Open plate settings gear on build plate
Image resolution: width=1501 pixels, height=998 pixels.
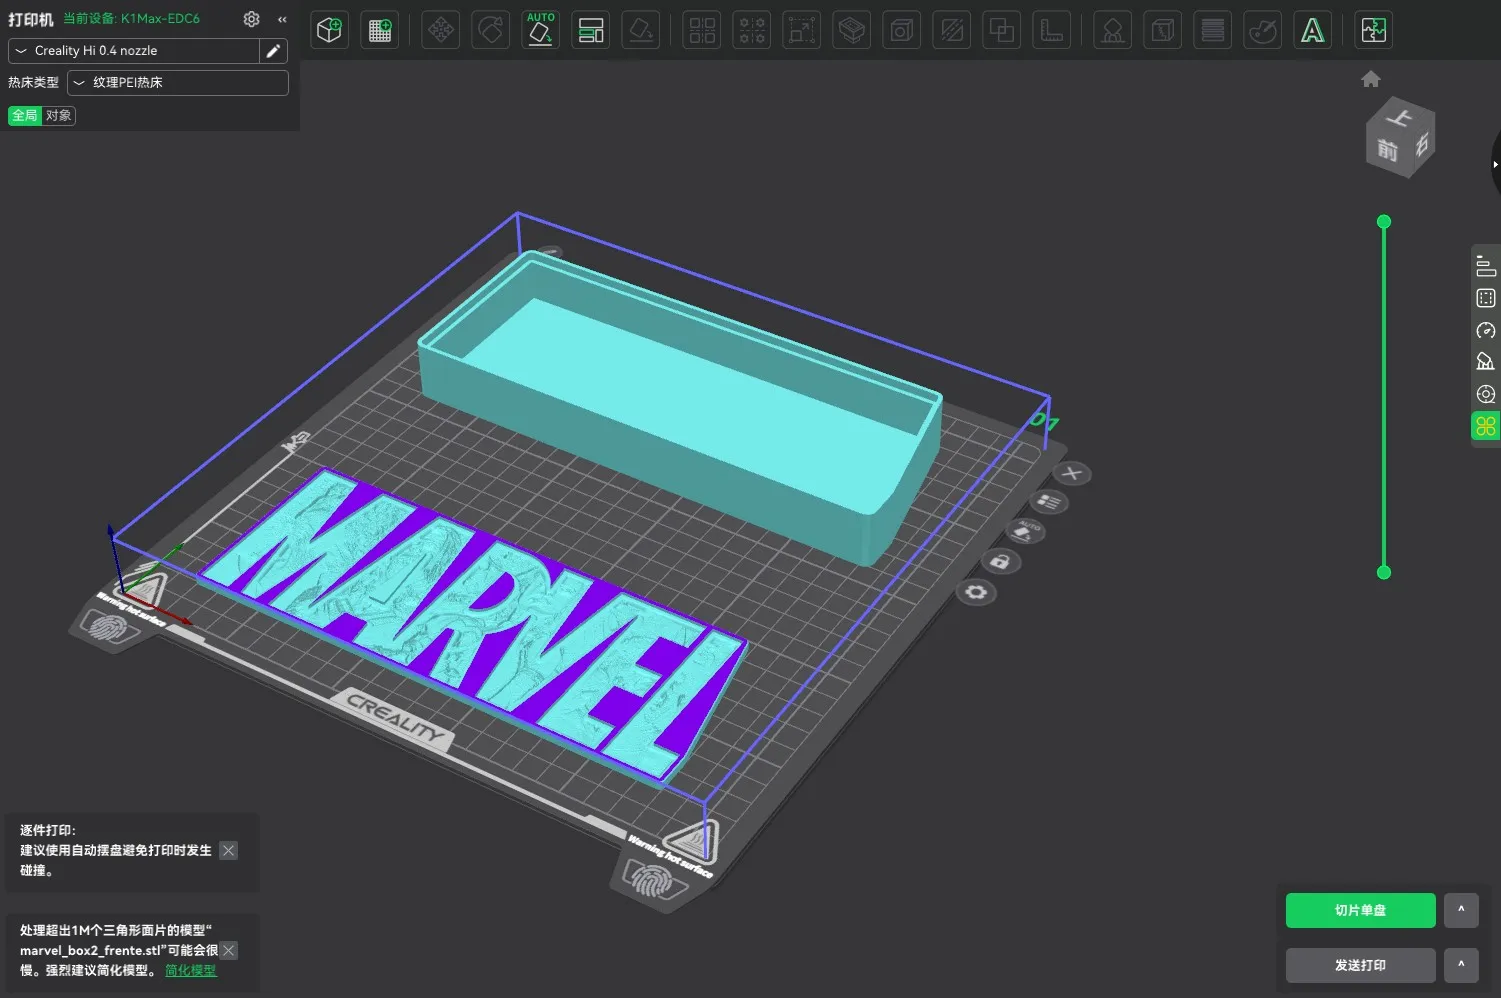click(x=976, y=593)
